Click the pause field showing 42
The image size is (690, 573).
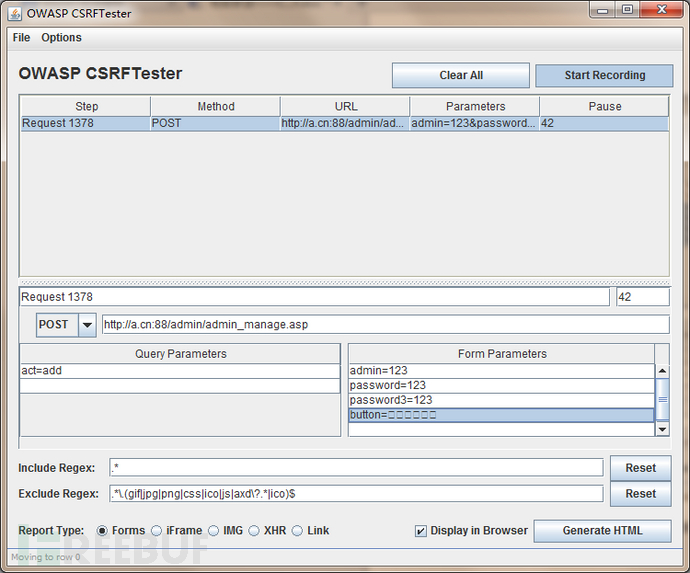pyautogui.click(x=643, y=297)
